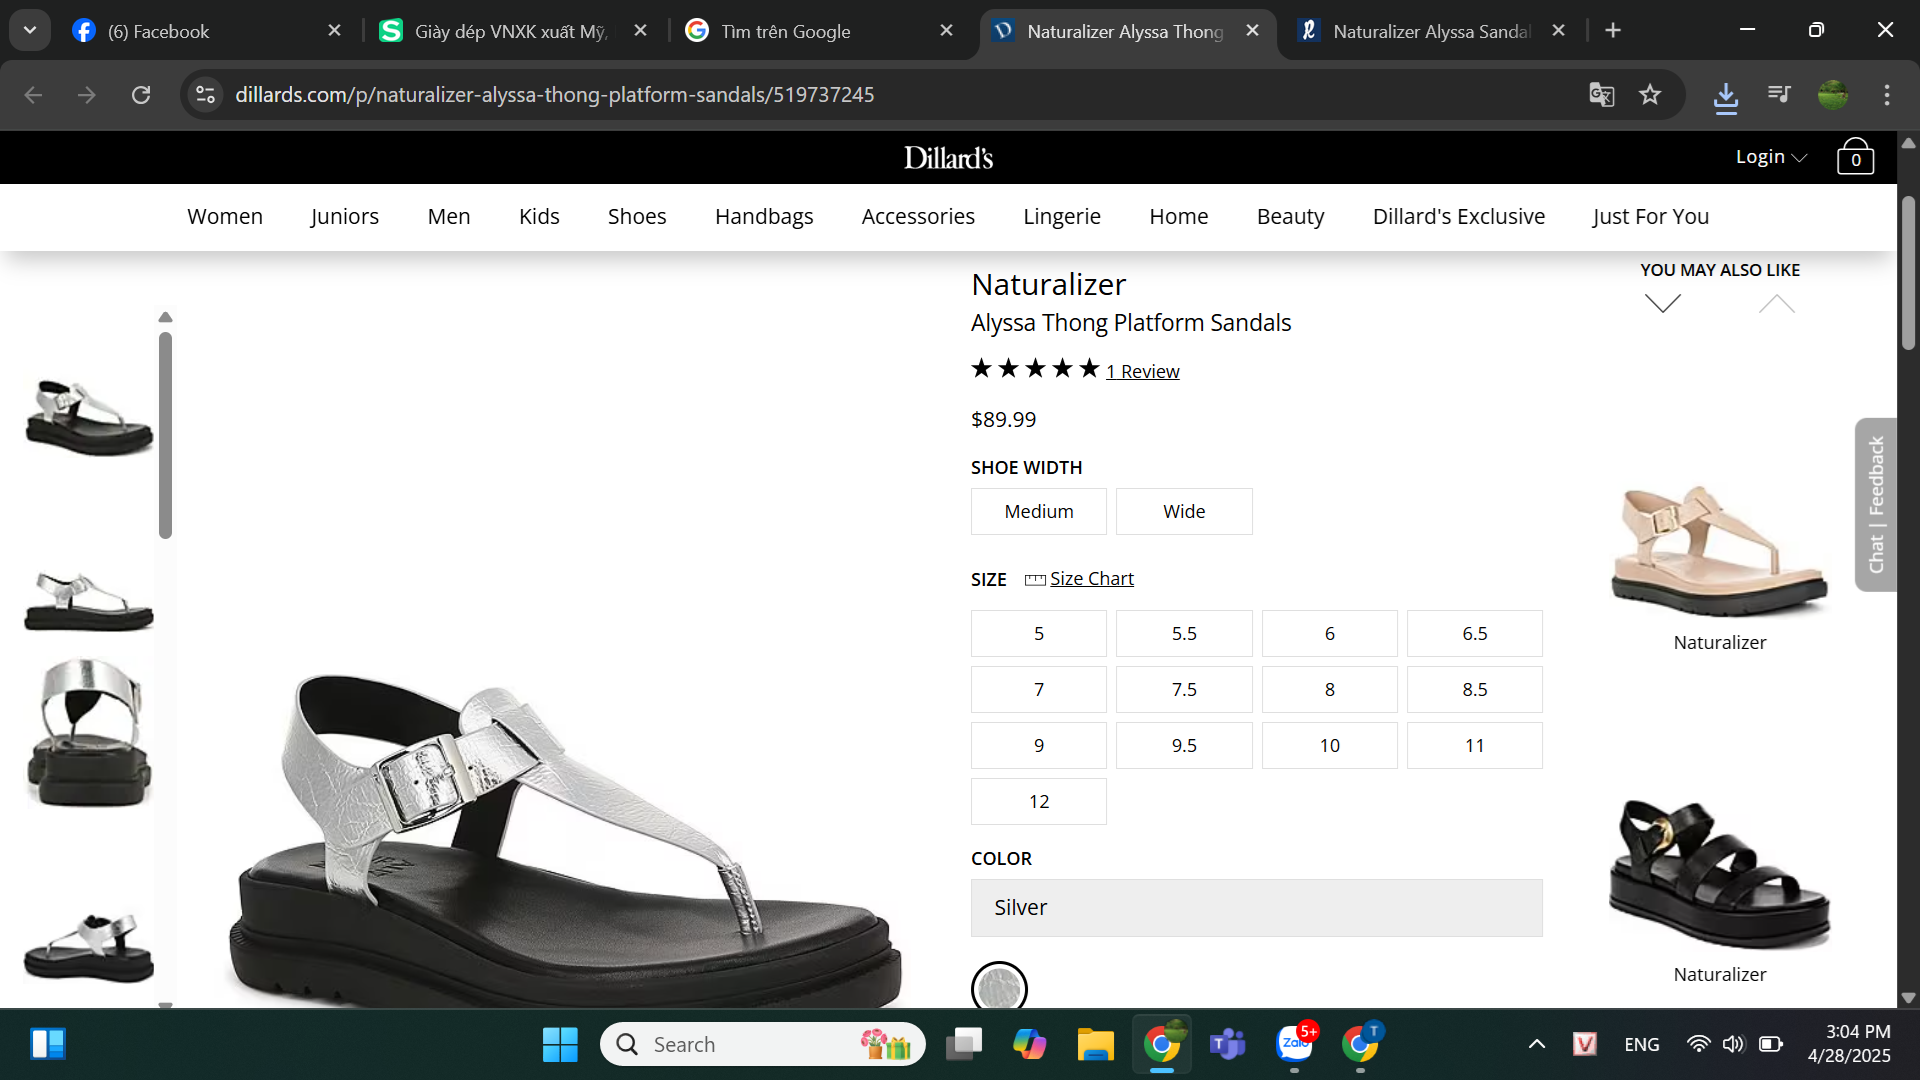The image size is (1920, 1080).
Task: Expand the Login dropdown menu
Action: pyautogui.click(x=1770, y=157)
